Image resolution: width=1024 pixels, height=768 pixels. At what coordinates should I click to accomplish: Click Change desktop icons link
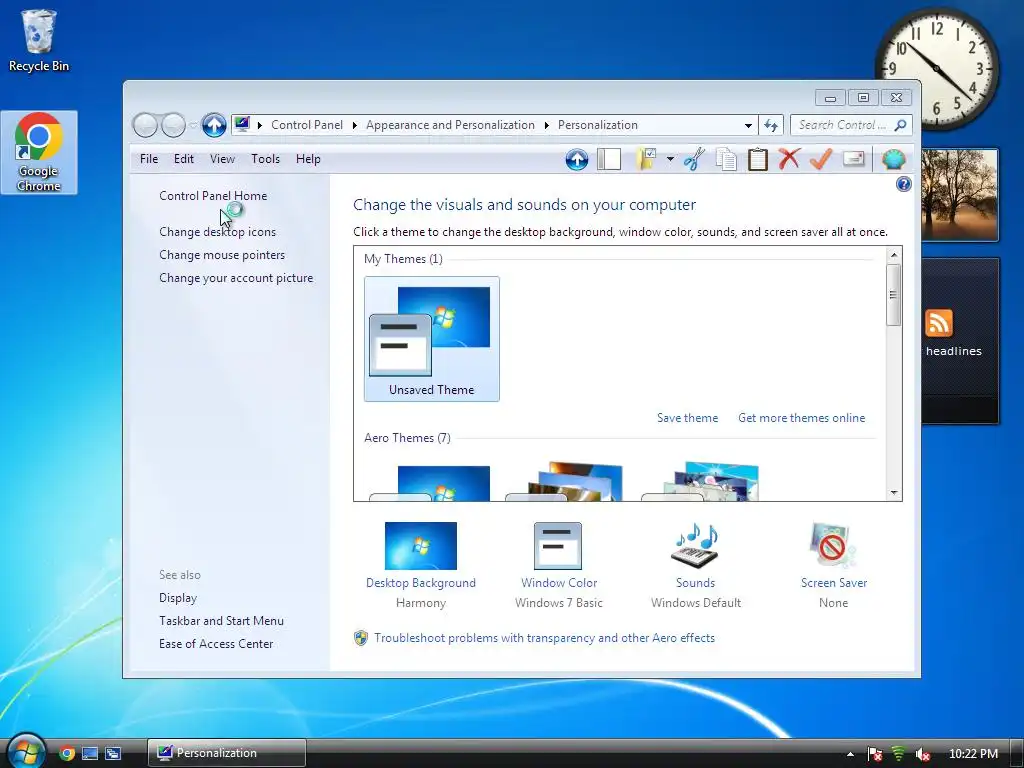click(217, 232)
